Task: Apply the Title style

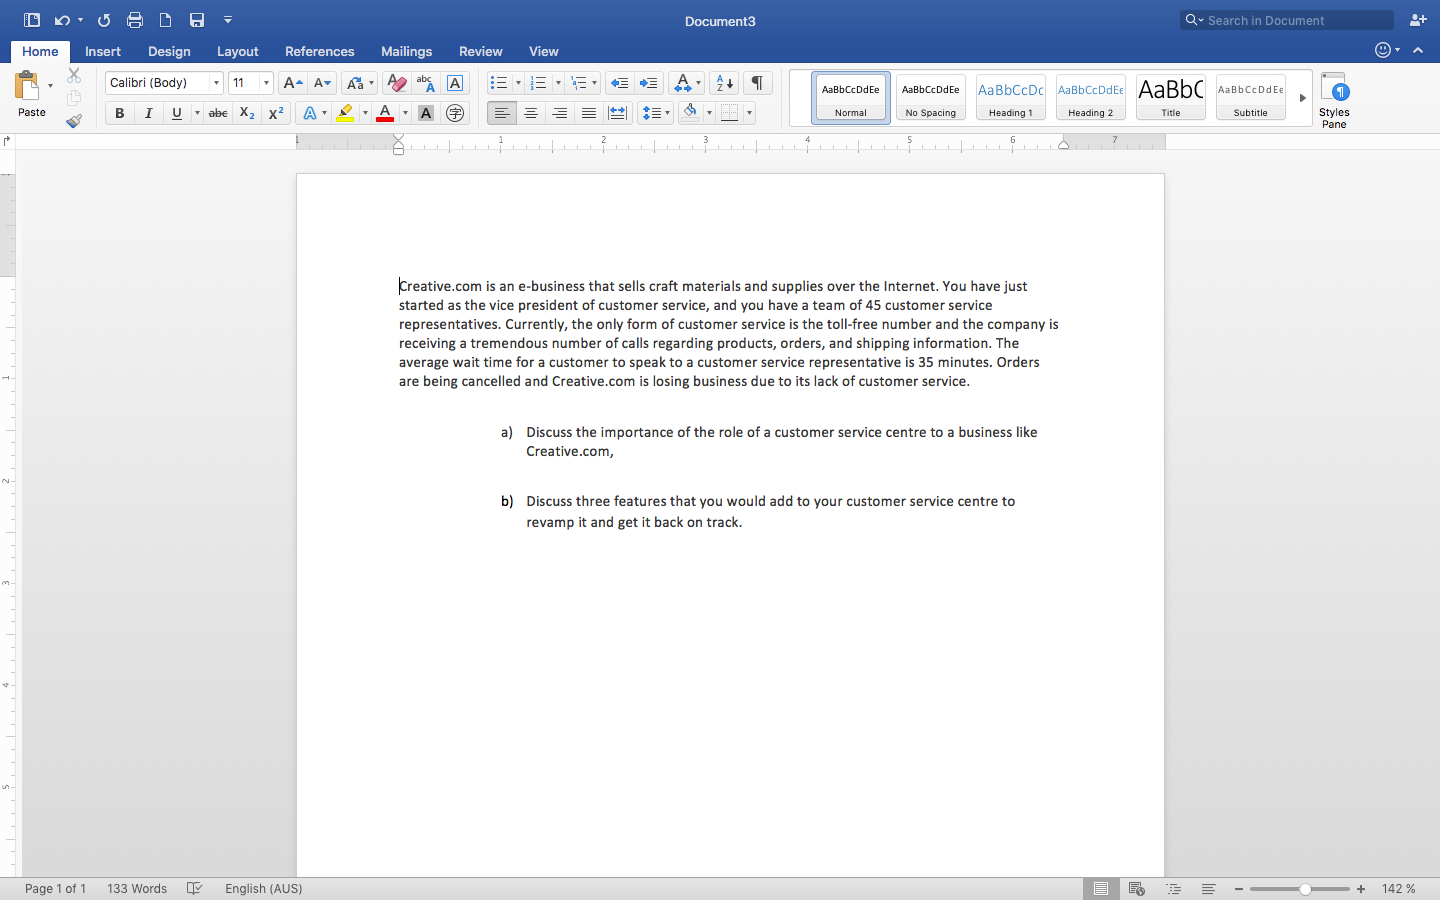Action: point(1171,98)
